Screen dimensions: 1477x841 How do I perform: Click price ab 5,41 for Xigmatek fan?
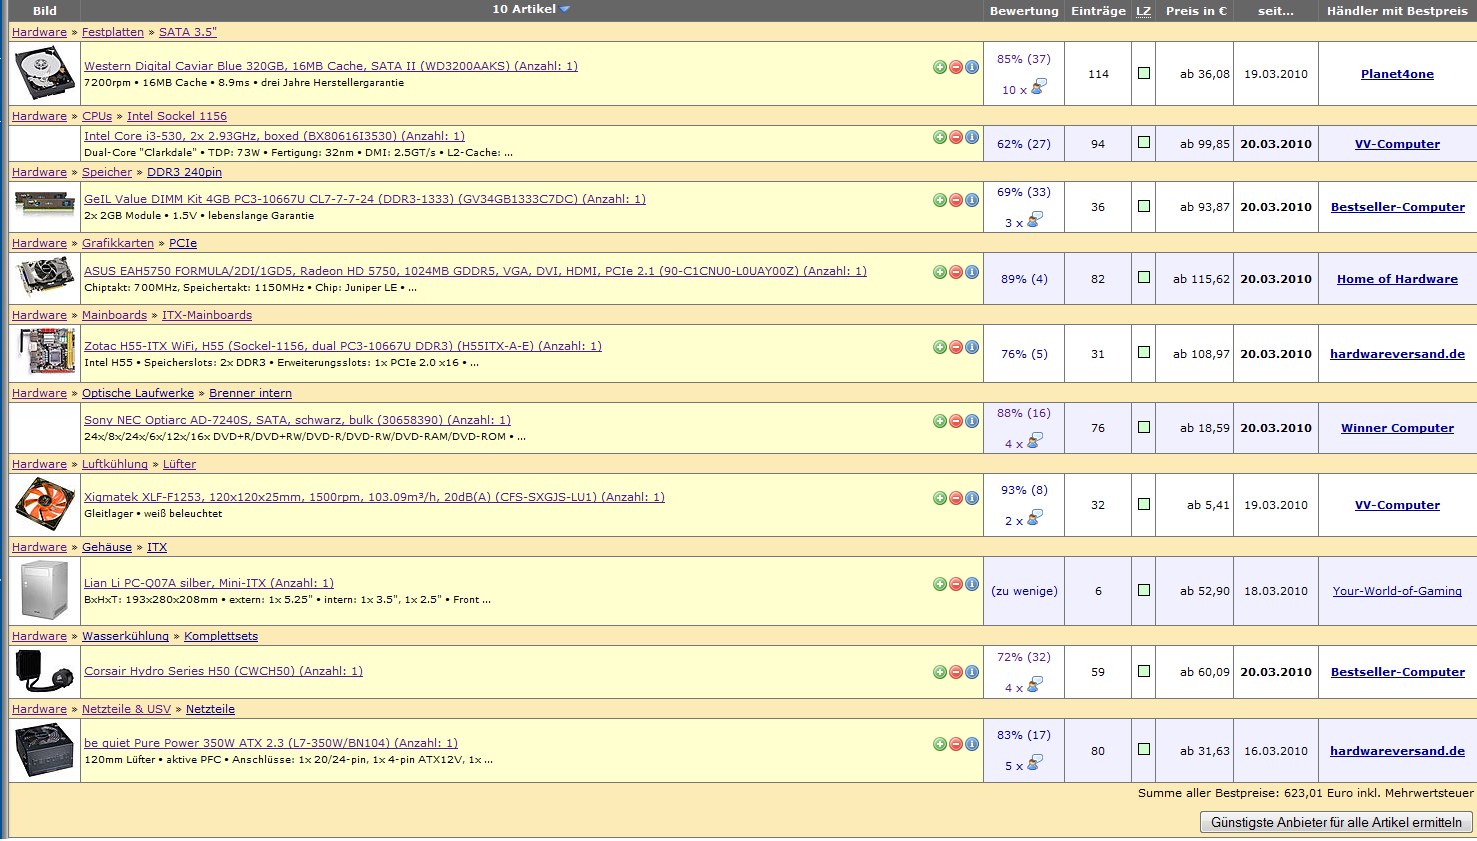click(1208, 505)
